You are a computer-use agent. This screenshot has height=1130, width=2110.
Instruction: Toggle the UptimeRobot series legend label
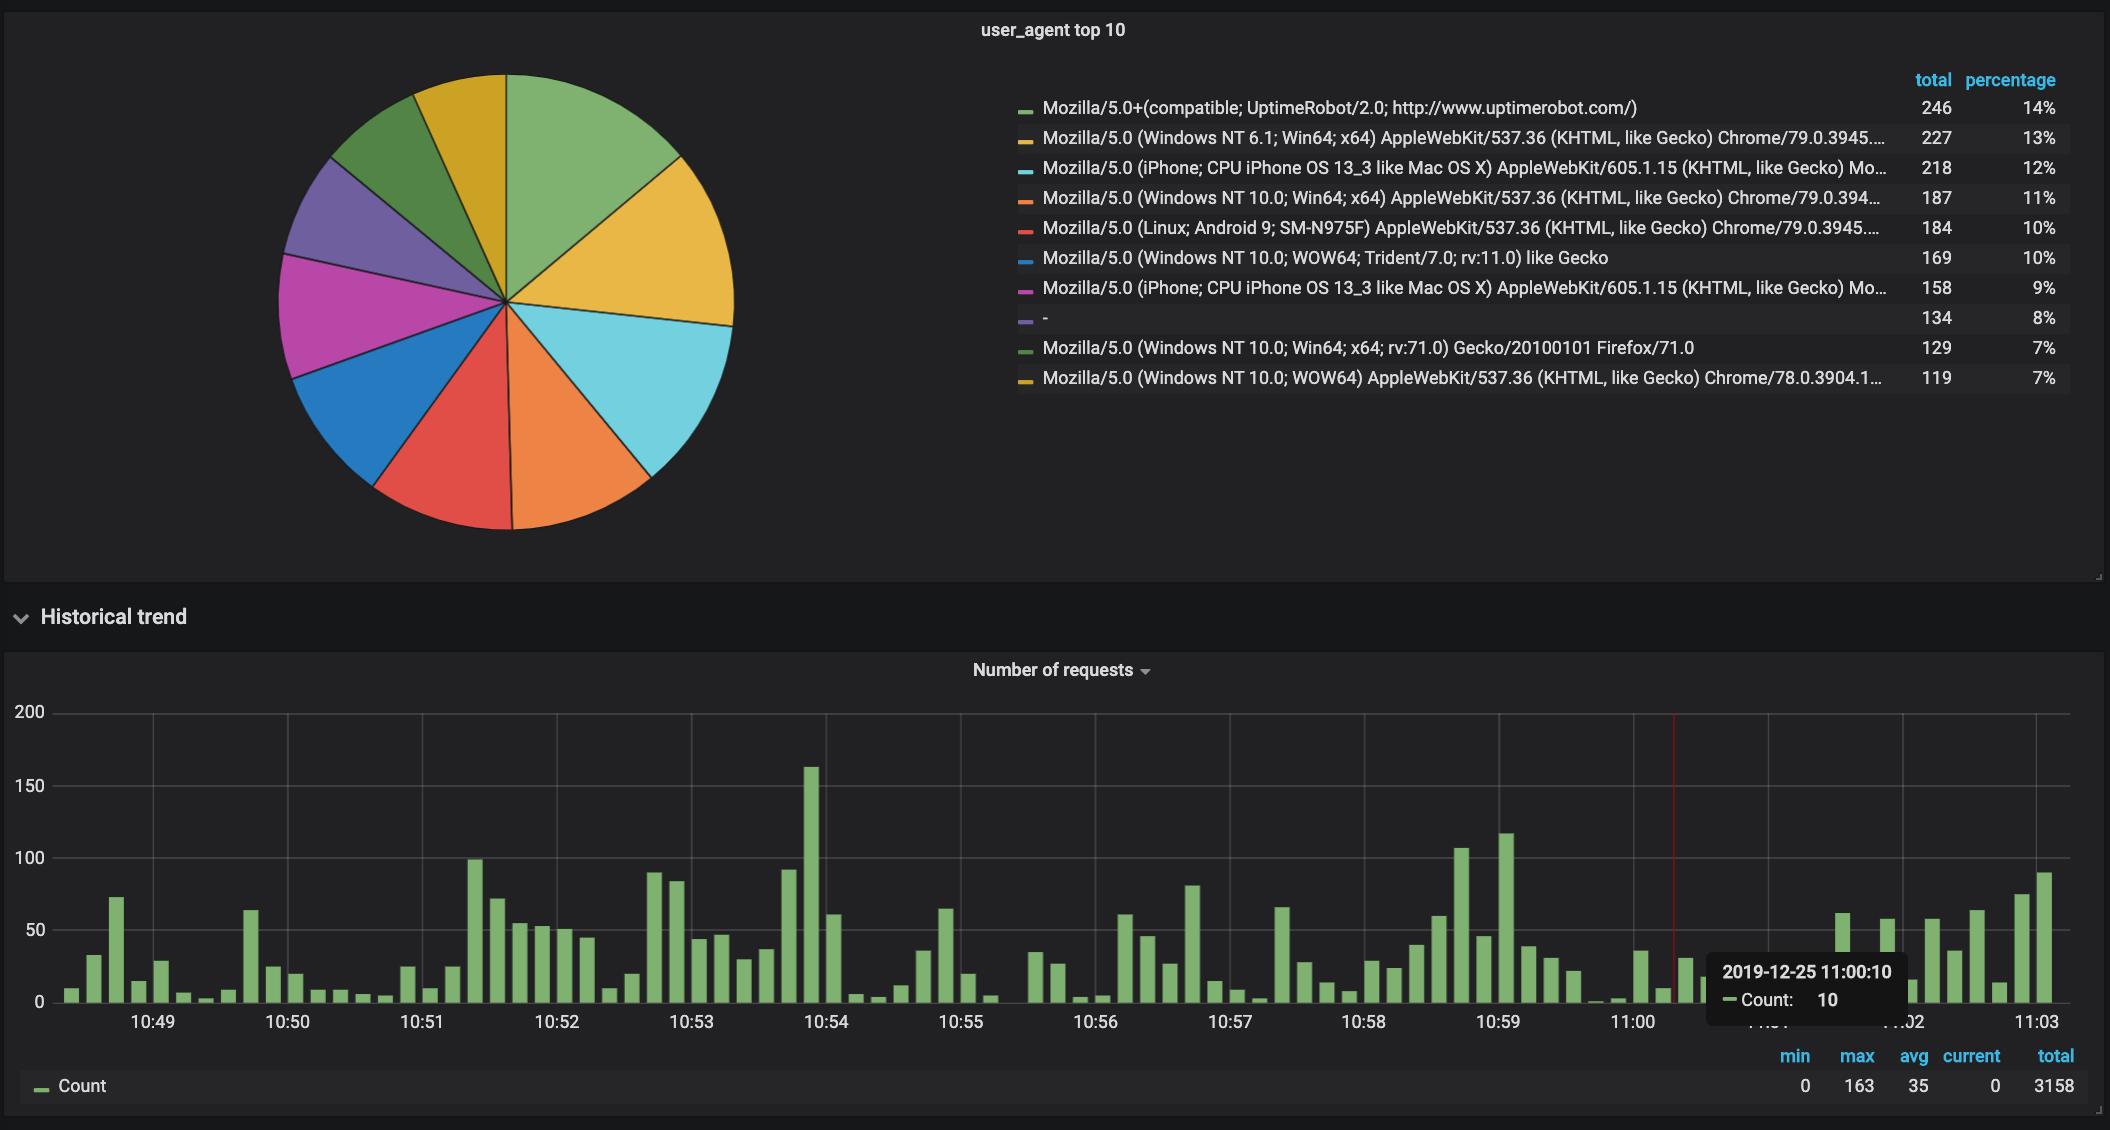point(1339,108)
